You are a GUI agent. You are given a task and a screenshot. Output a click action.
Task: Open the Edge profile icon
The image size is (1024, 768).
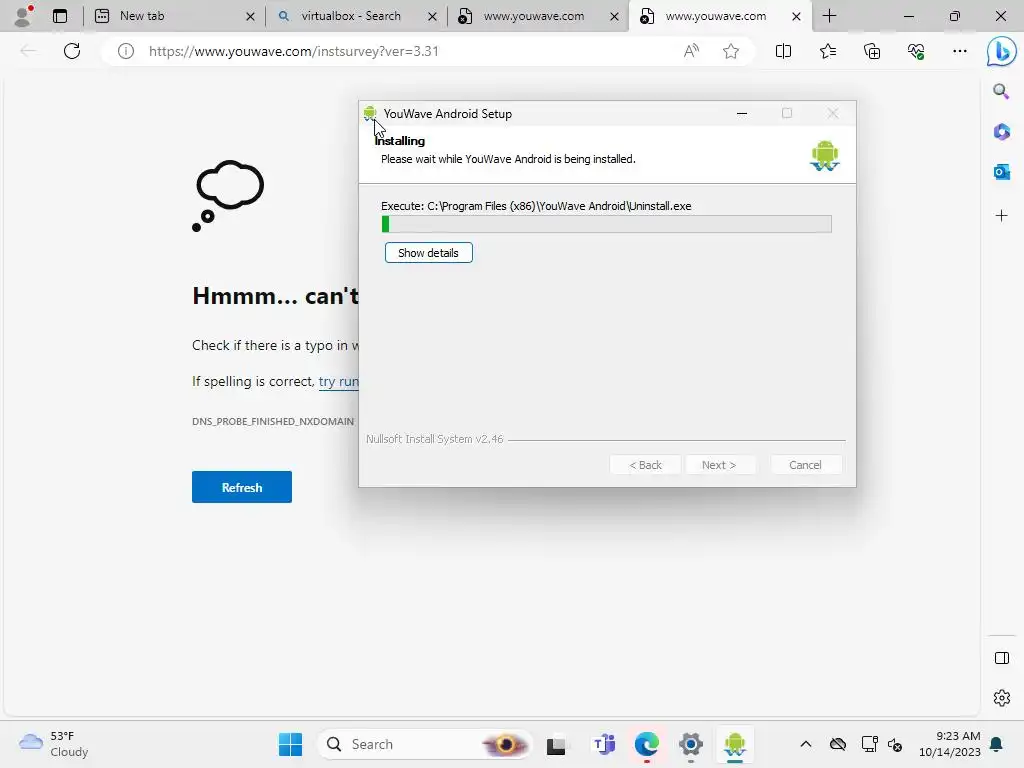pyautogui.click(x=23, y=15)
